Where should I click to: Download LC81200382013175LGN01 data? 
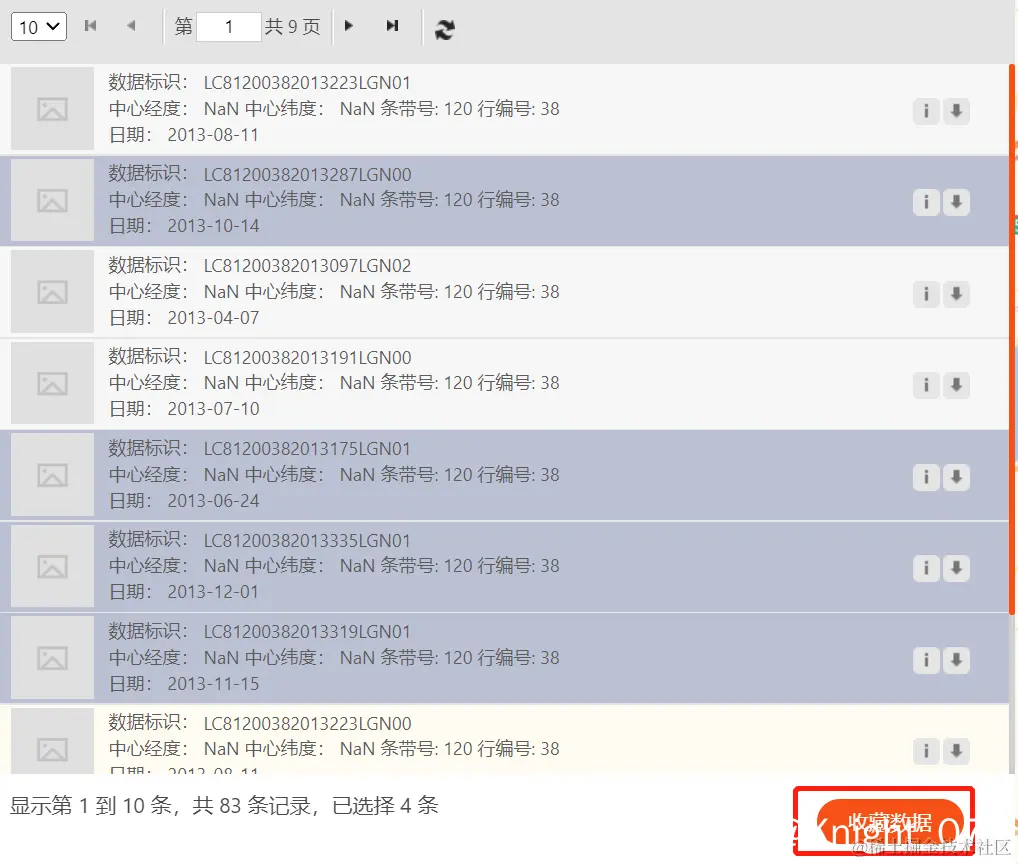point(956,477)
